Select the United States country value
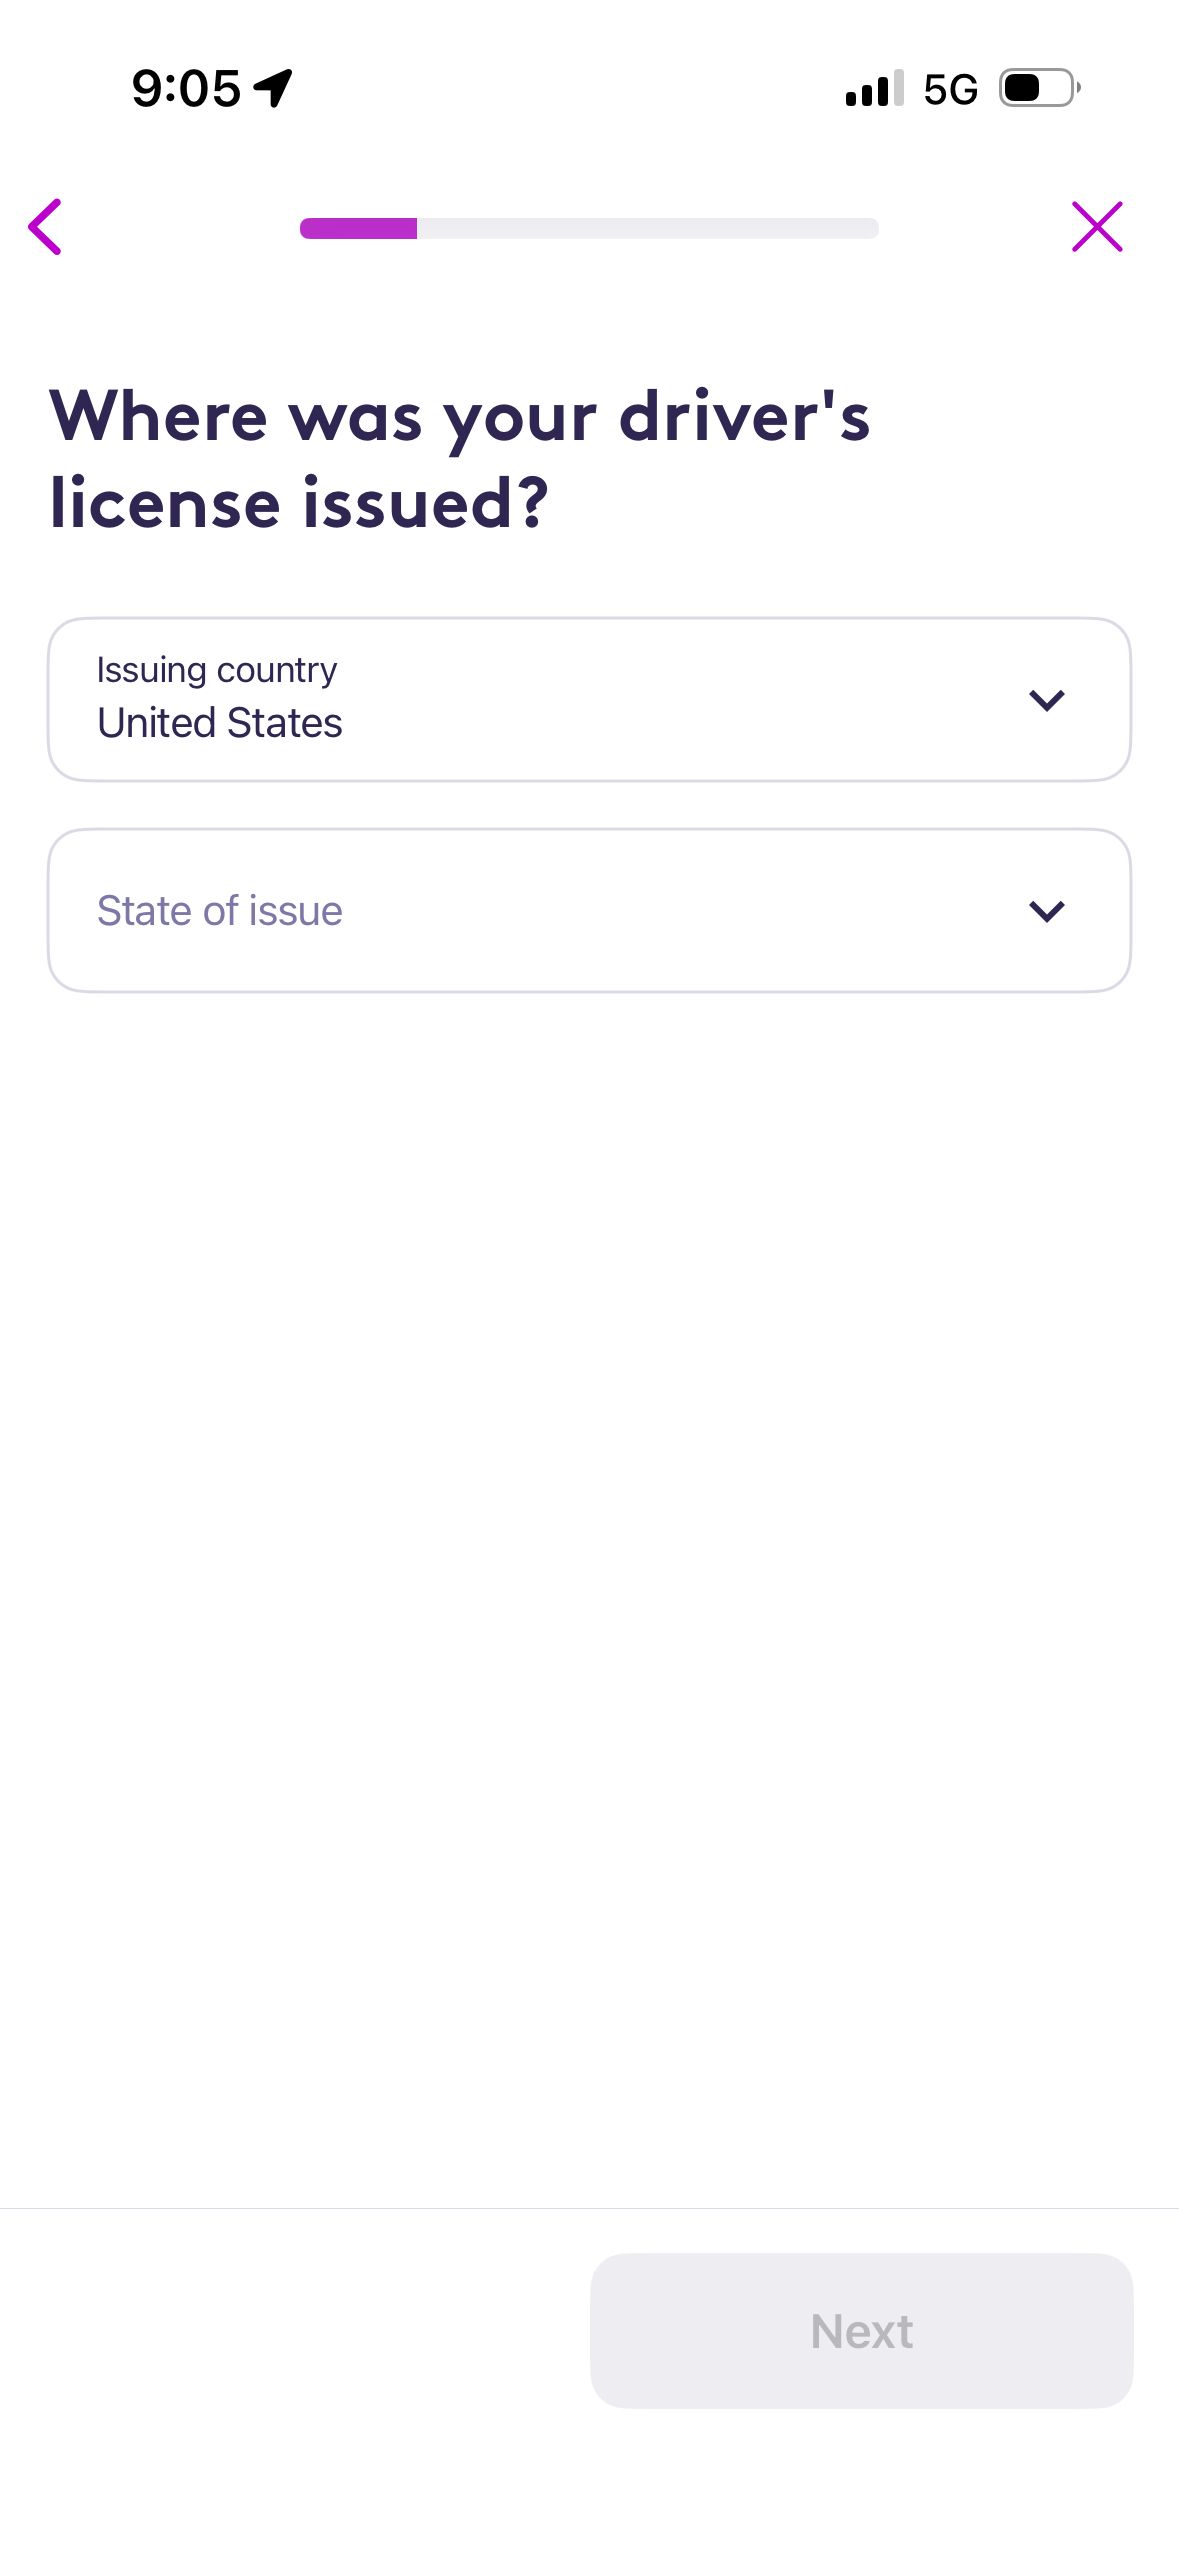The width and height of the screenshot is (1179, 2556). click(220, 723)
